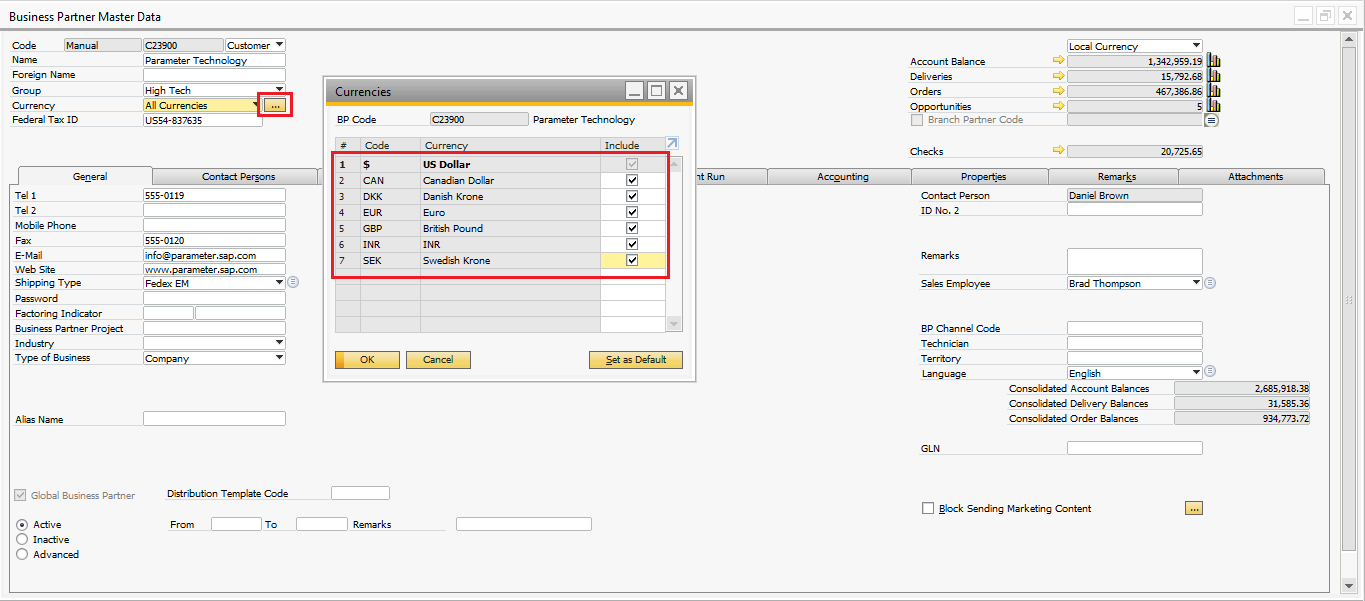
Task: Expand the Type of Business dropdown
Action: coord(278,358)
